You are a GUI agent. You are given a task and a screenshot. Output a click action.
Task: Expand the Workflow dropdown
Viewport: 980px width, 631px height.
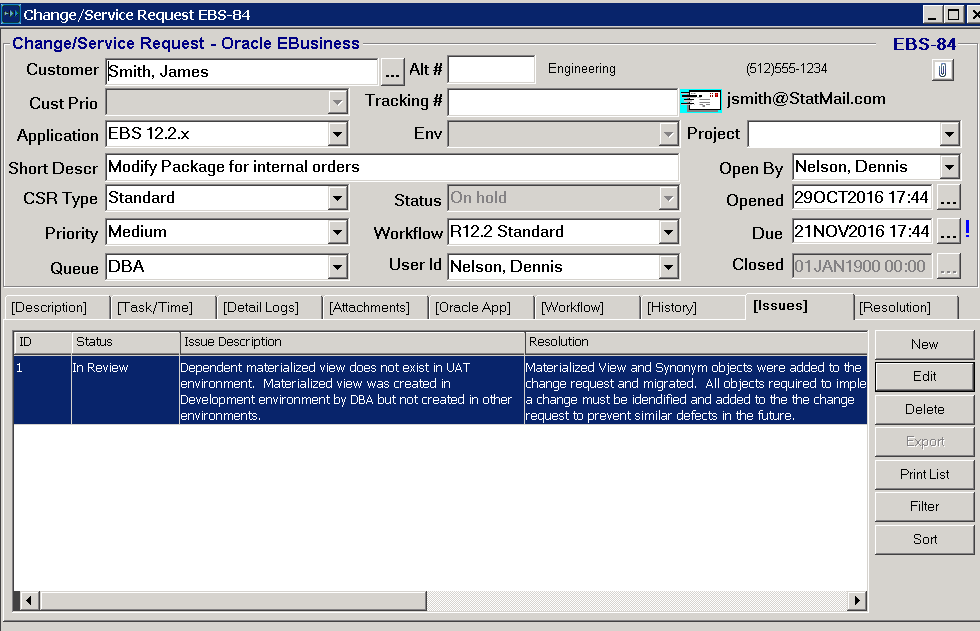pyautogui.click(x=668, y=232)
